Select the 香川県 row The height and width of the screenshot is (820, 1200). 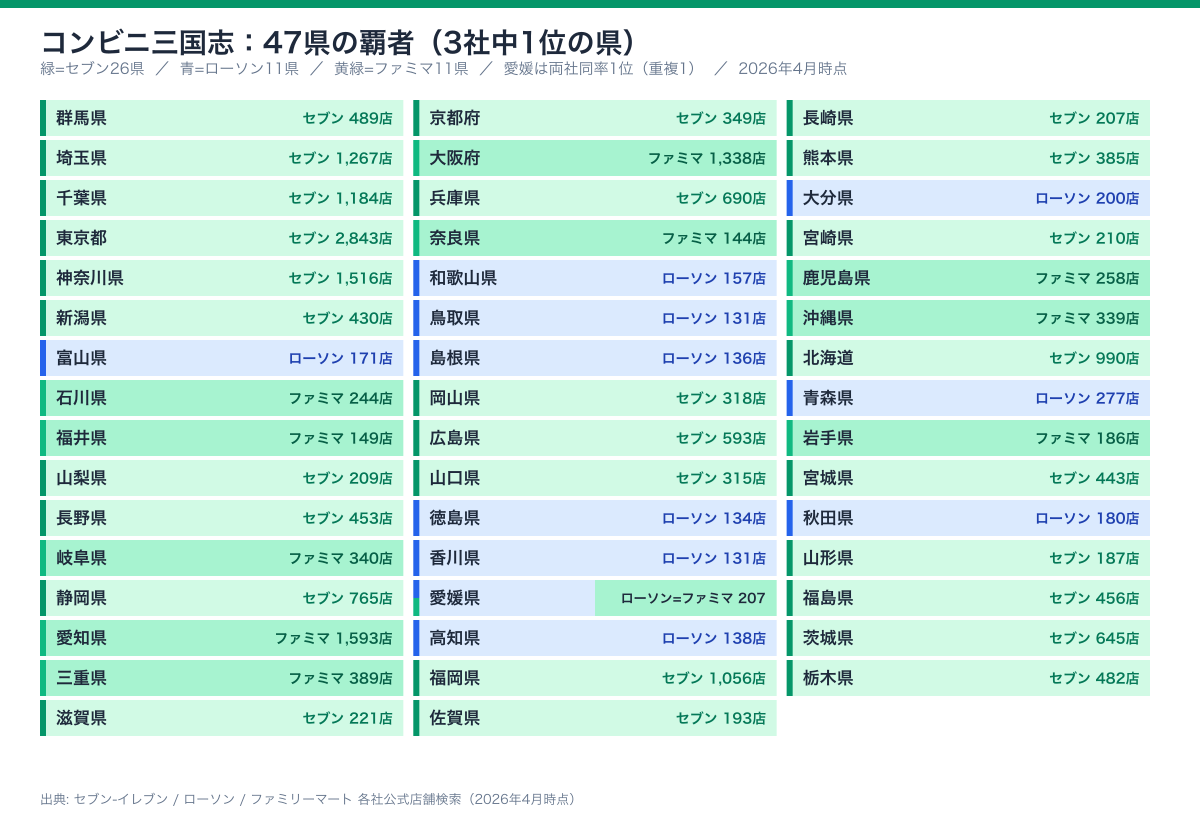595,558
